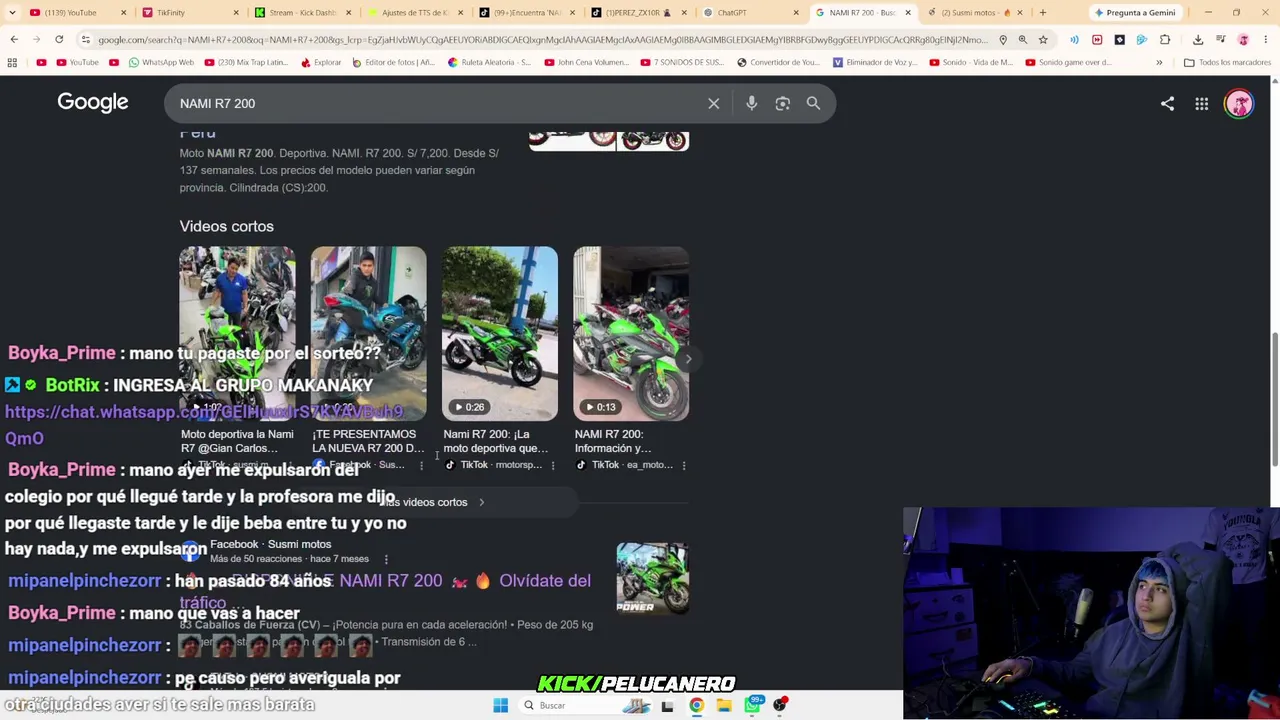Open Chrome extensions puzzle icon

coord(1165,40)
